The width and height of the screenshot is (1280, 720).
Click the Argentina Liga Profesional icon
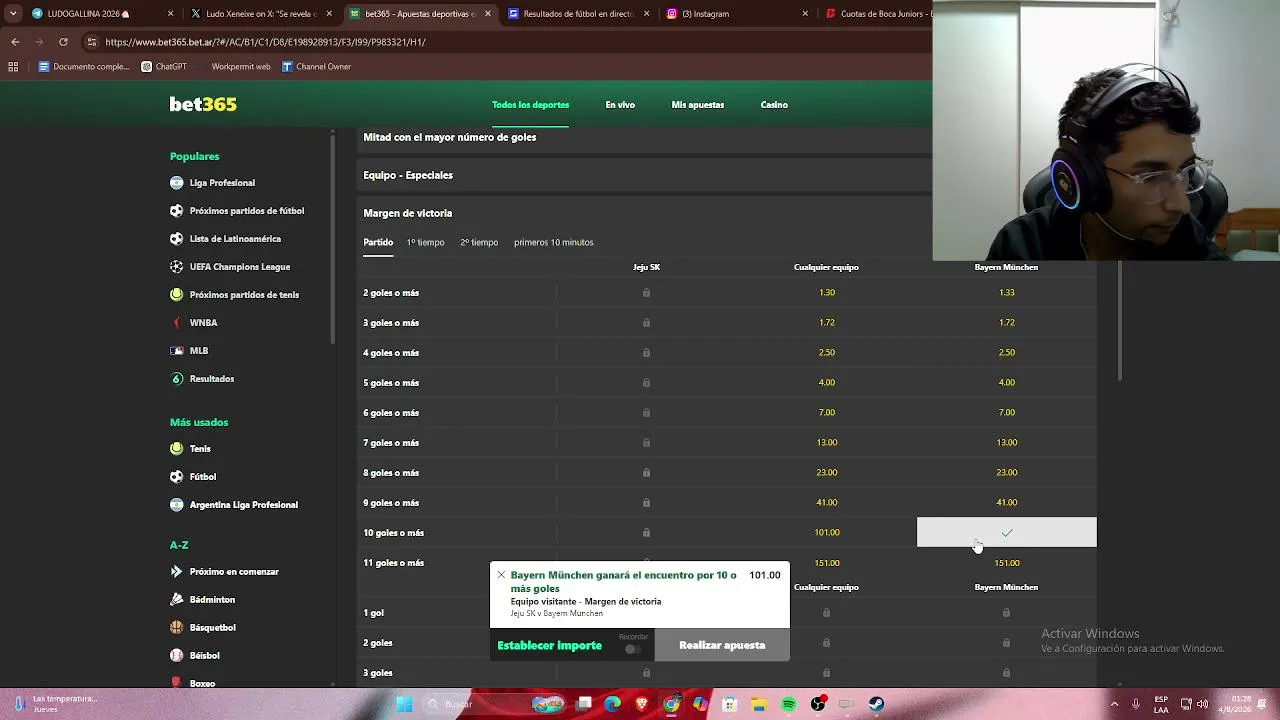tap(177, 505)
